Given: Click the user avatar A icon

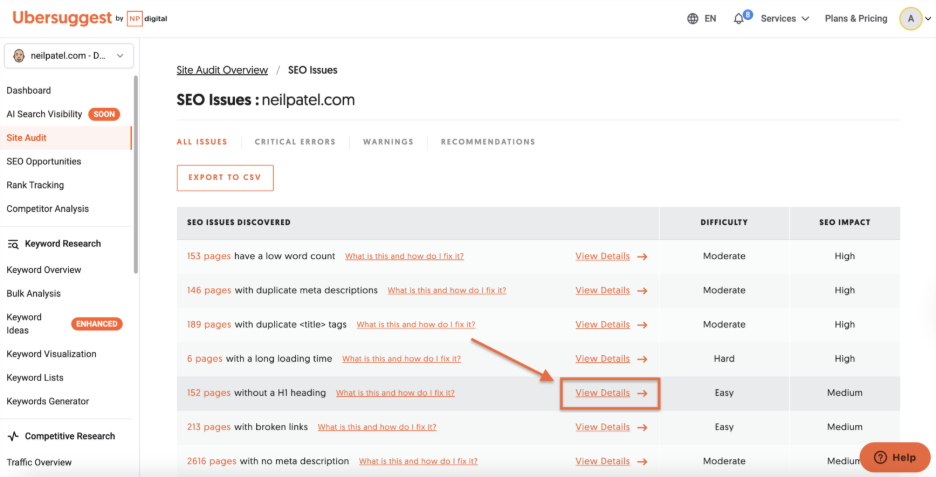Looking at the screenshot, I should point(911,19).
